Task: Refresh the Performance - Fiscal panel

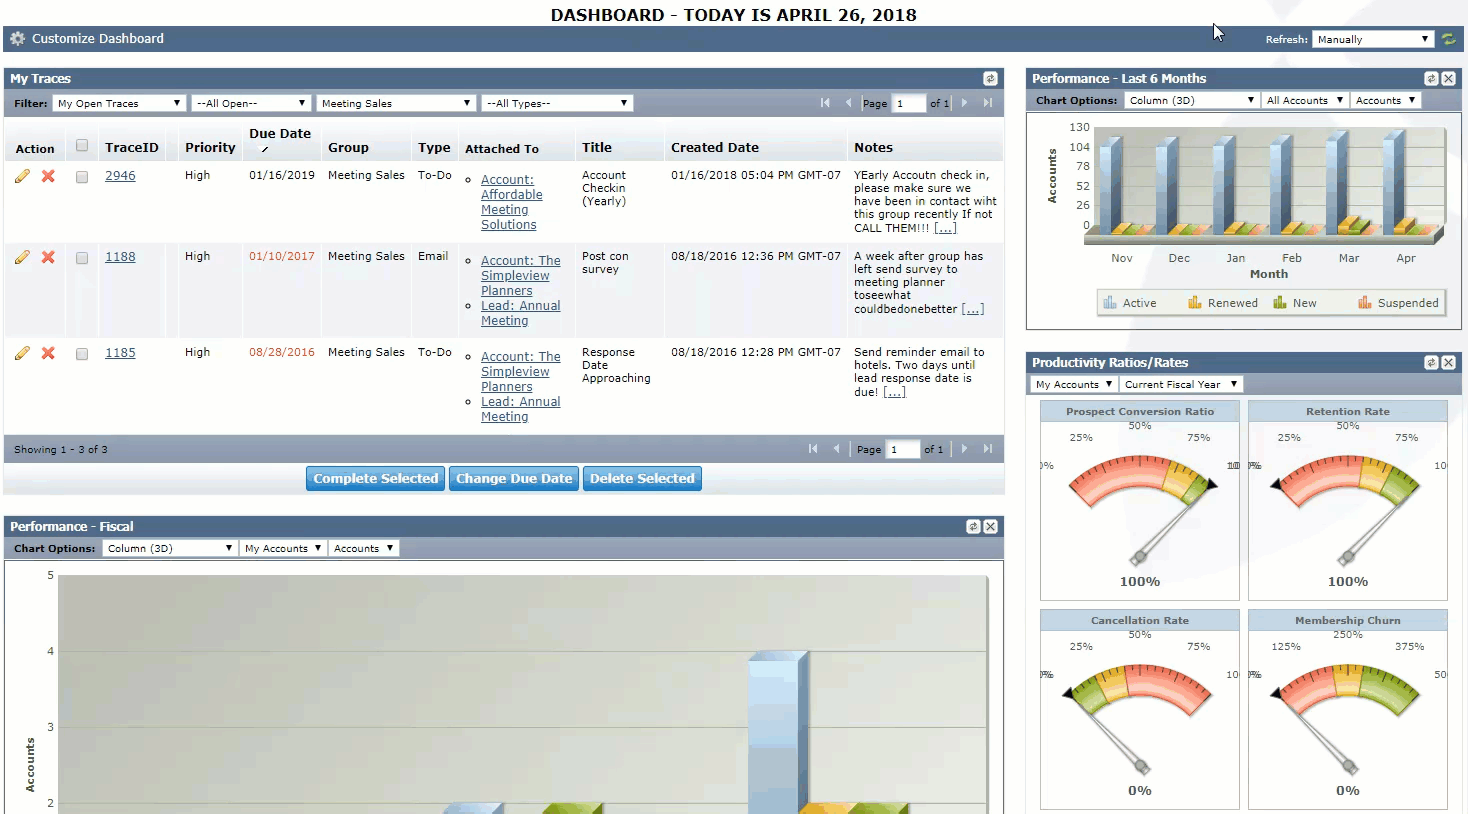Action: [x=973, y=526]
